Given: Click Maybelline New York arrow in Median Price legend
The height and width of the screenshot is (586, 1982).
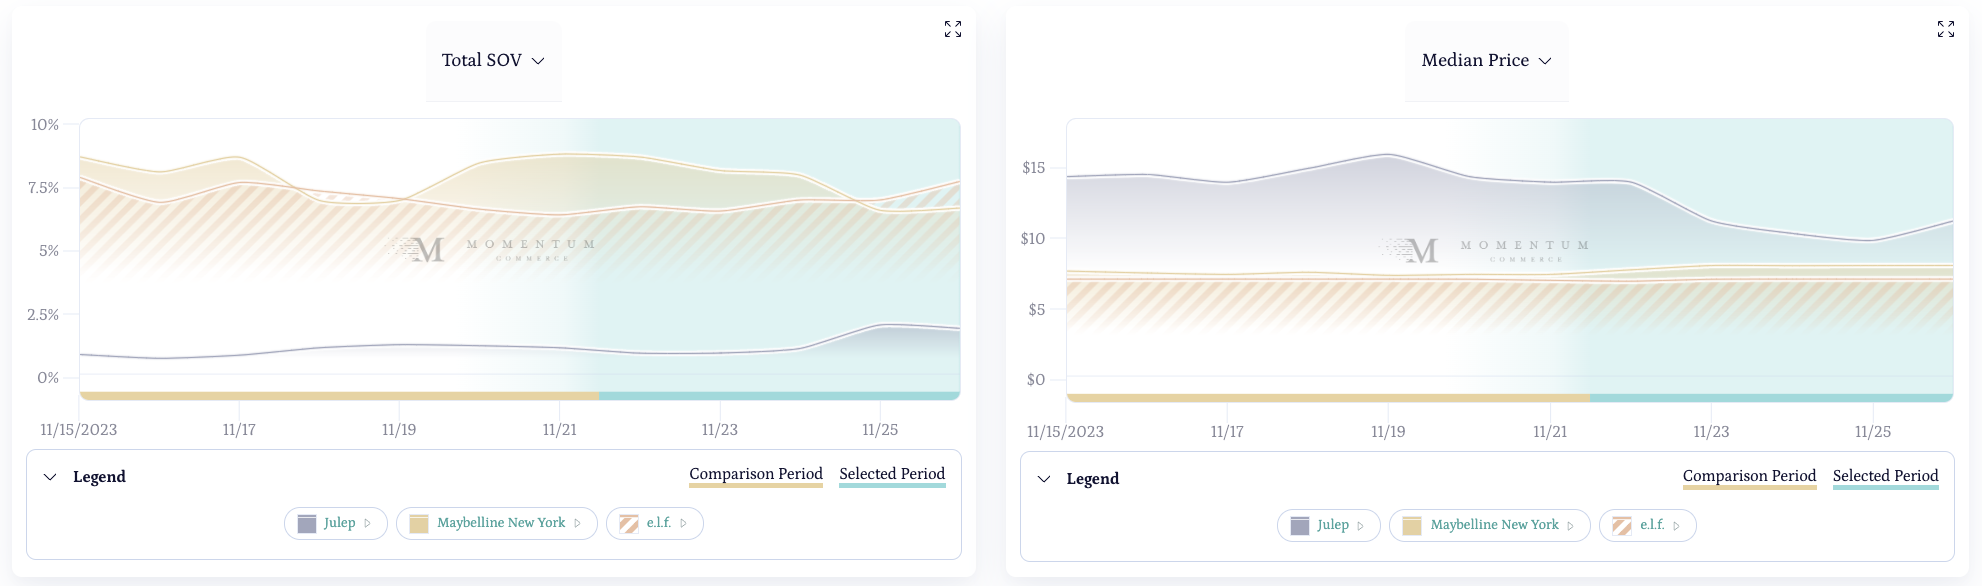Looking at the screenshot, I should [1571, 525].
